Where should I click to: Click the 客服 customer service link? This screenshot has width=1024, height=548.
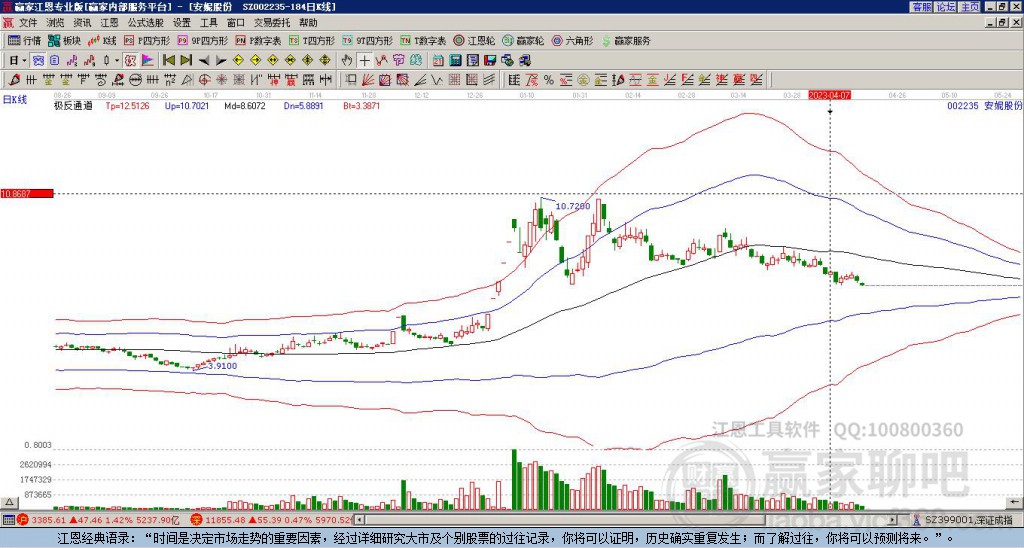(921, 6)
